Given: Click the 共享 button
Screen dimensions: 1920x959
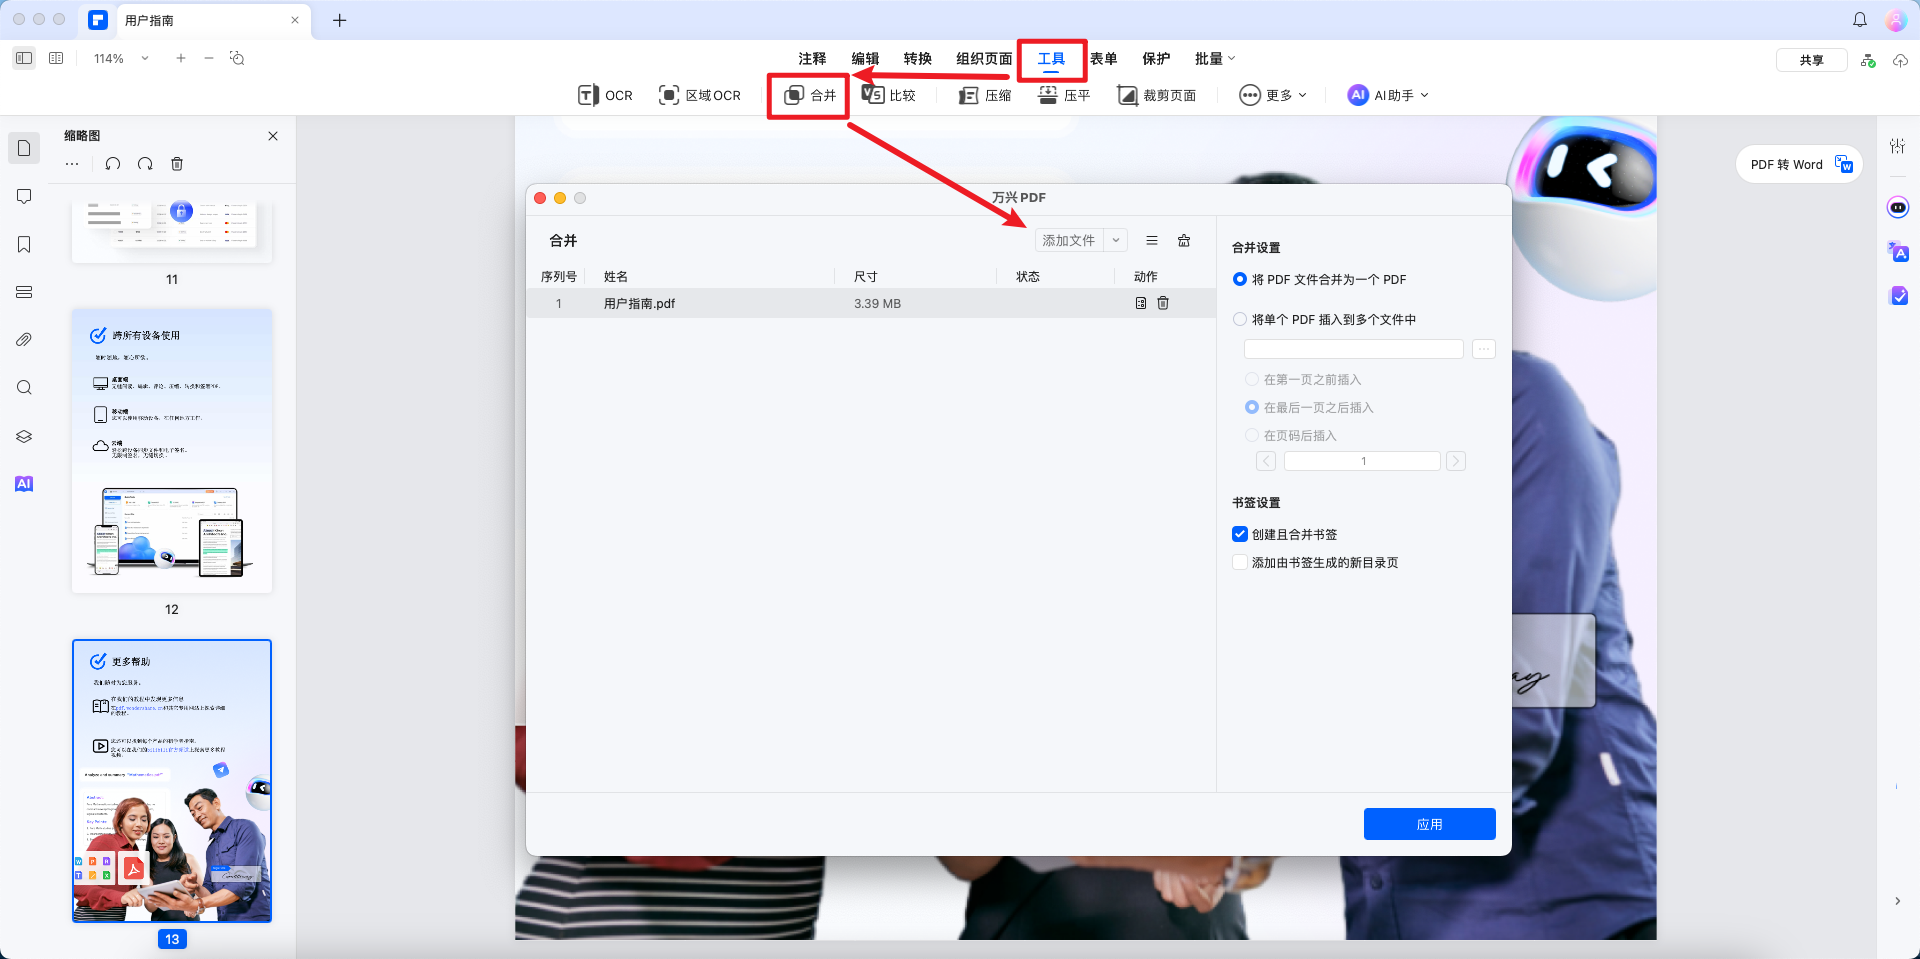Looking at the screenshot, I should [1811, 59].
